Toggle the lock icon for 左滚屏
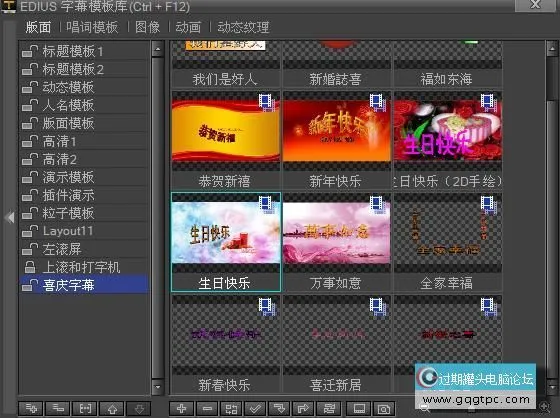Screen dimensions: 560x418 30,249
